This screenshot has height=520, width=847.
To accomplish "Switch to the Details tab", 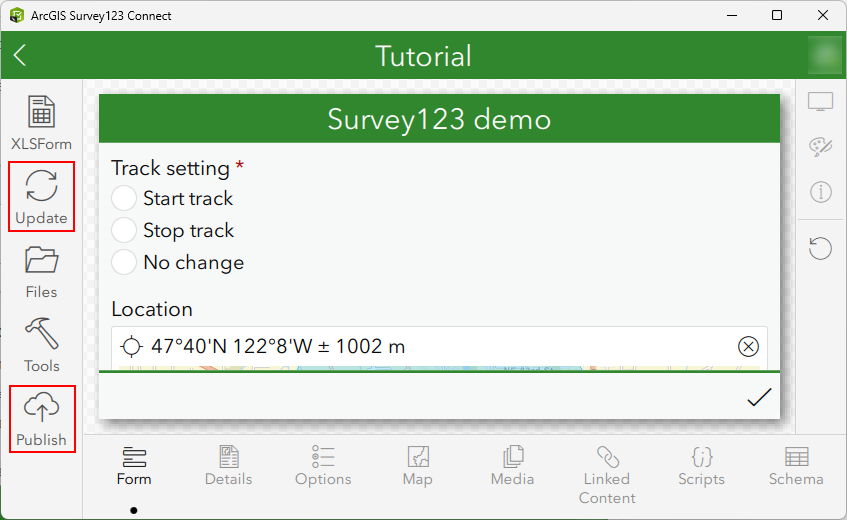I will click(228, 466).
